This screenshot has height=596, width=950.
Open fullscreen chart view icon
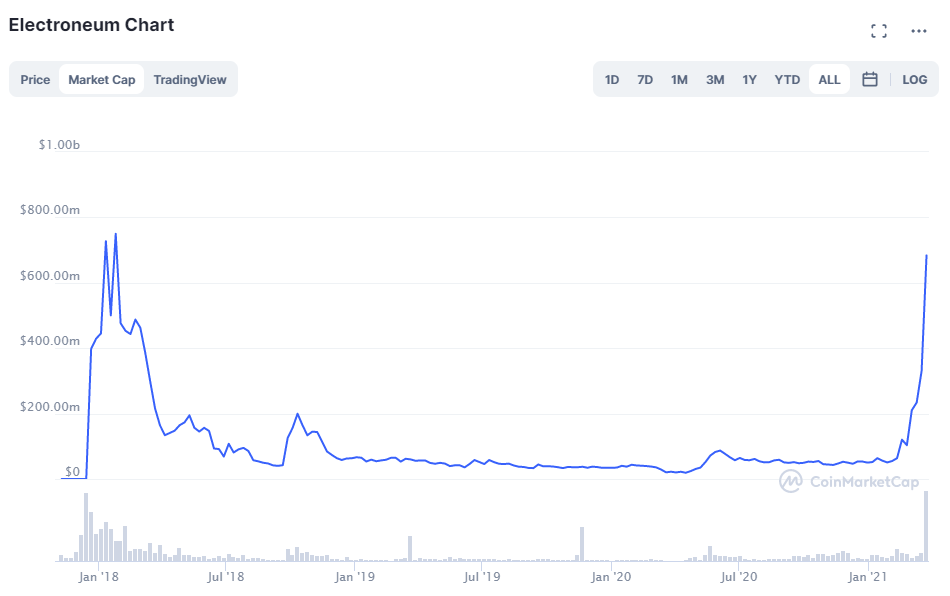[879, 31]
